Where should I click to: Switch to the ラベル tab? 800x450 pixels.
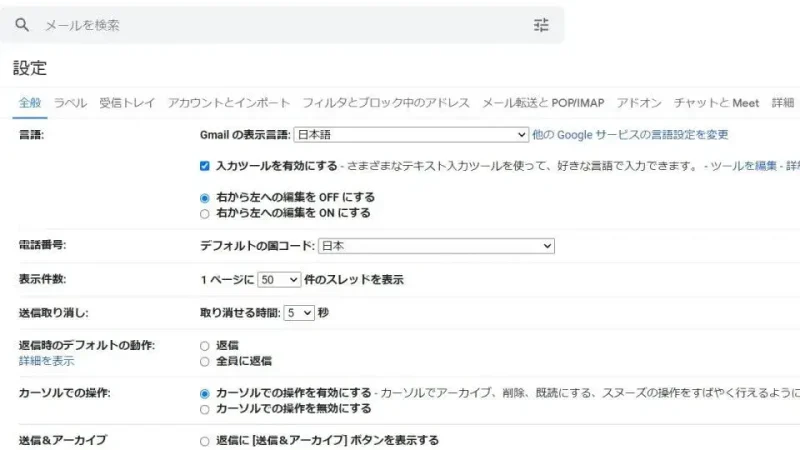70,103
